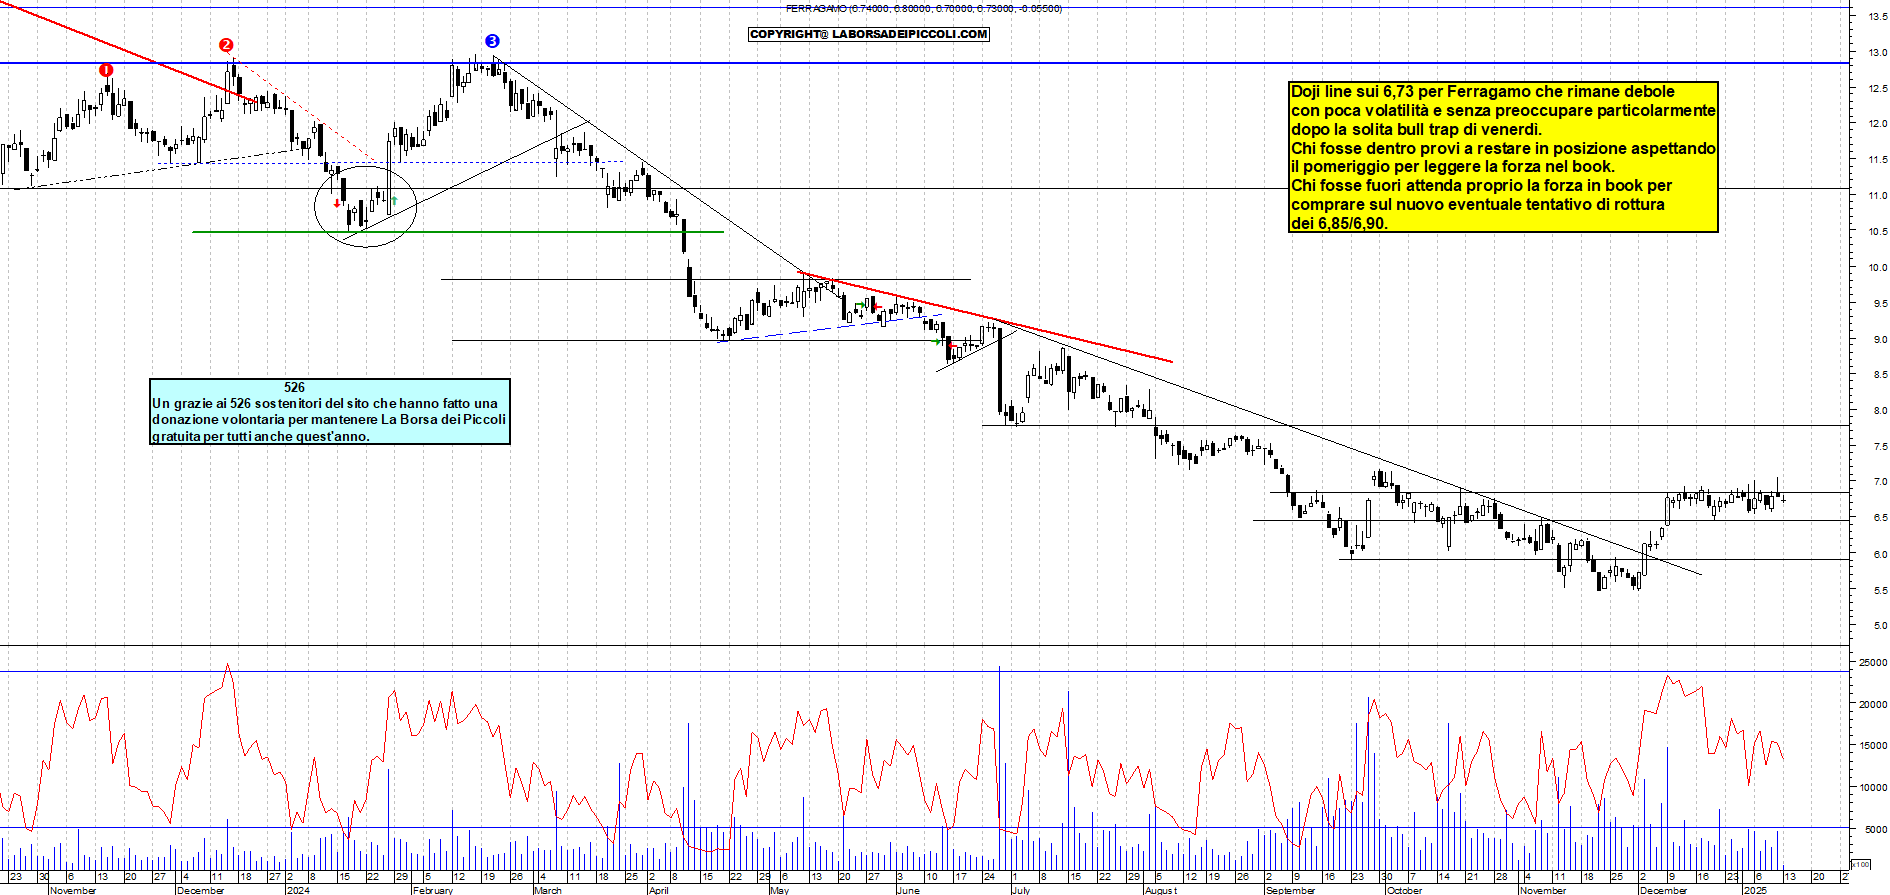Click the February label on time axis
Viewport: 1890px width, 895px height.
pos(433,890)
